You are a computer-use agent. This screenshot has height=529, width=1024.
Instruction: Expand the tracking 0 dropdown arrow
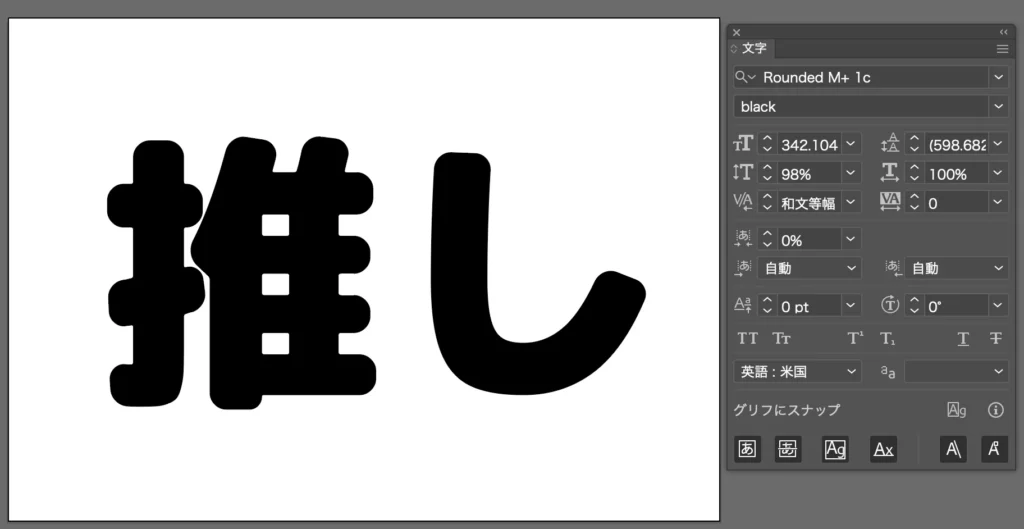999,202
